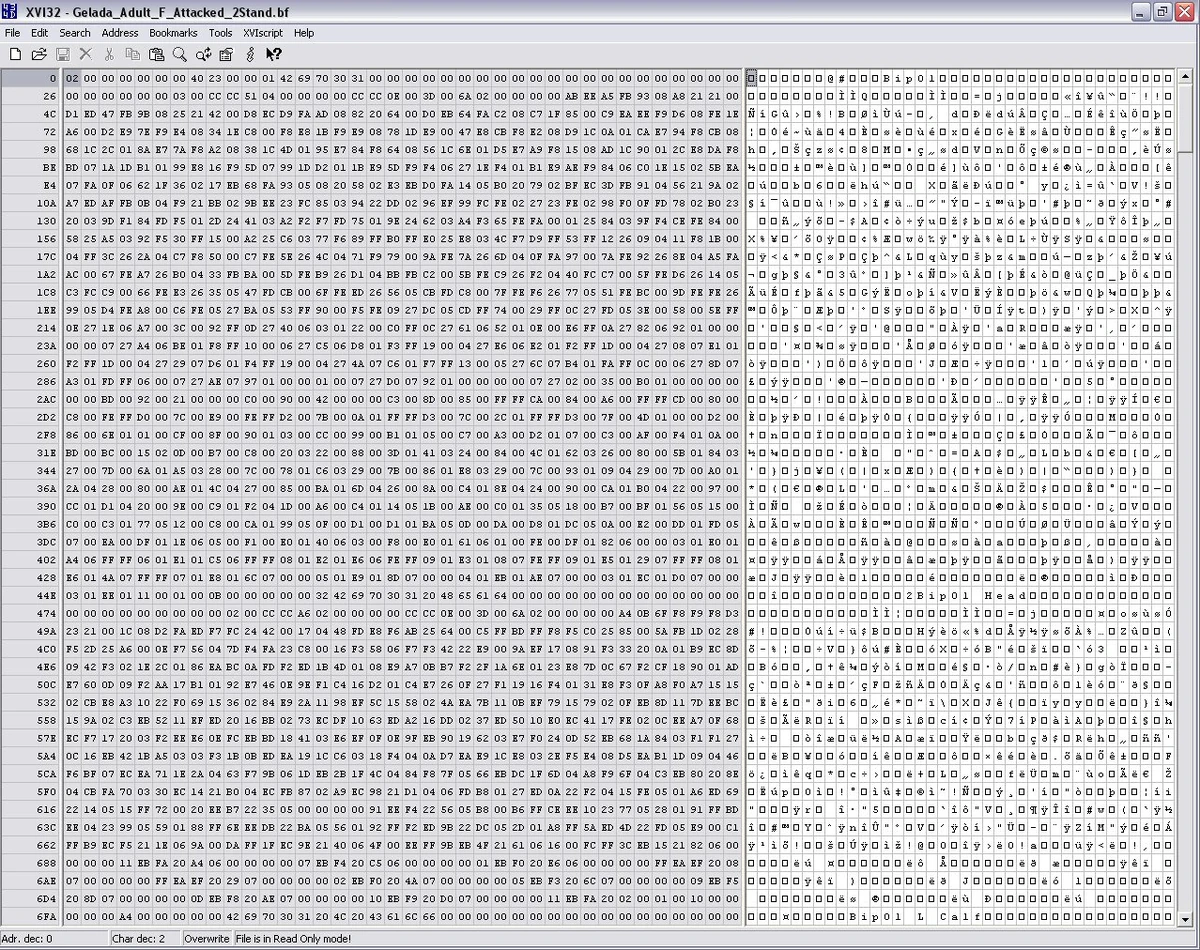
Task: Open the Goto Address dialog icon
Action: [x=227, y=54]
